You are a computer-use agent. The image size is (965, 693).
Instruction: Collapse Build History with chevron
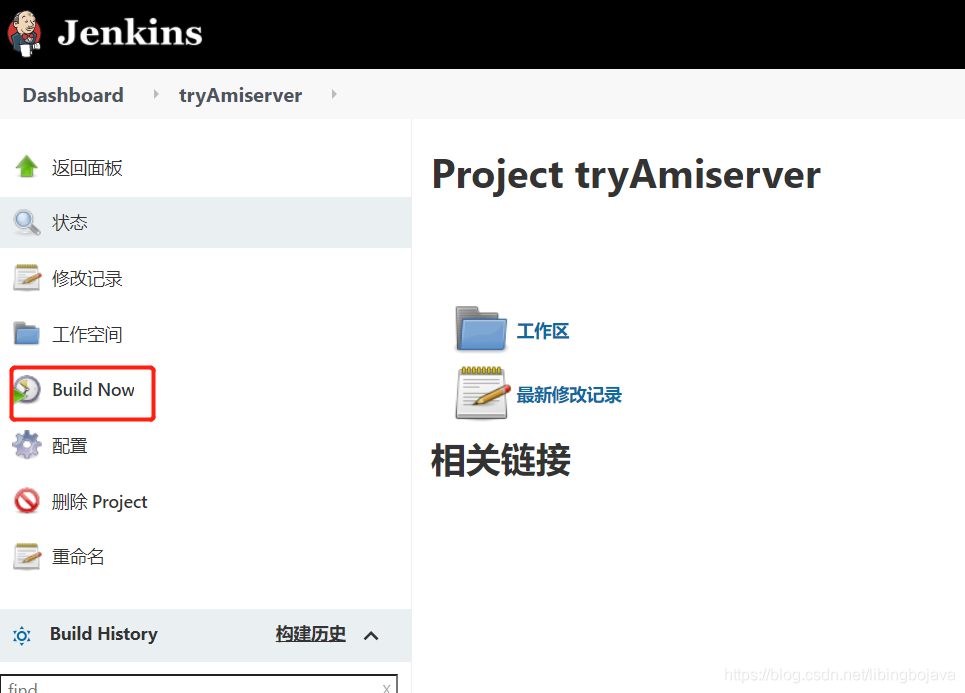click(371, 636)
